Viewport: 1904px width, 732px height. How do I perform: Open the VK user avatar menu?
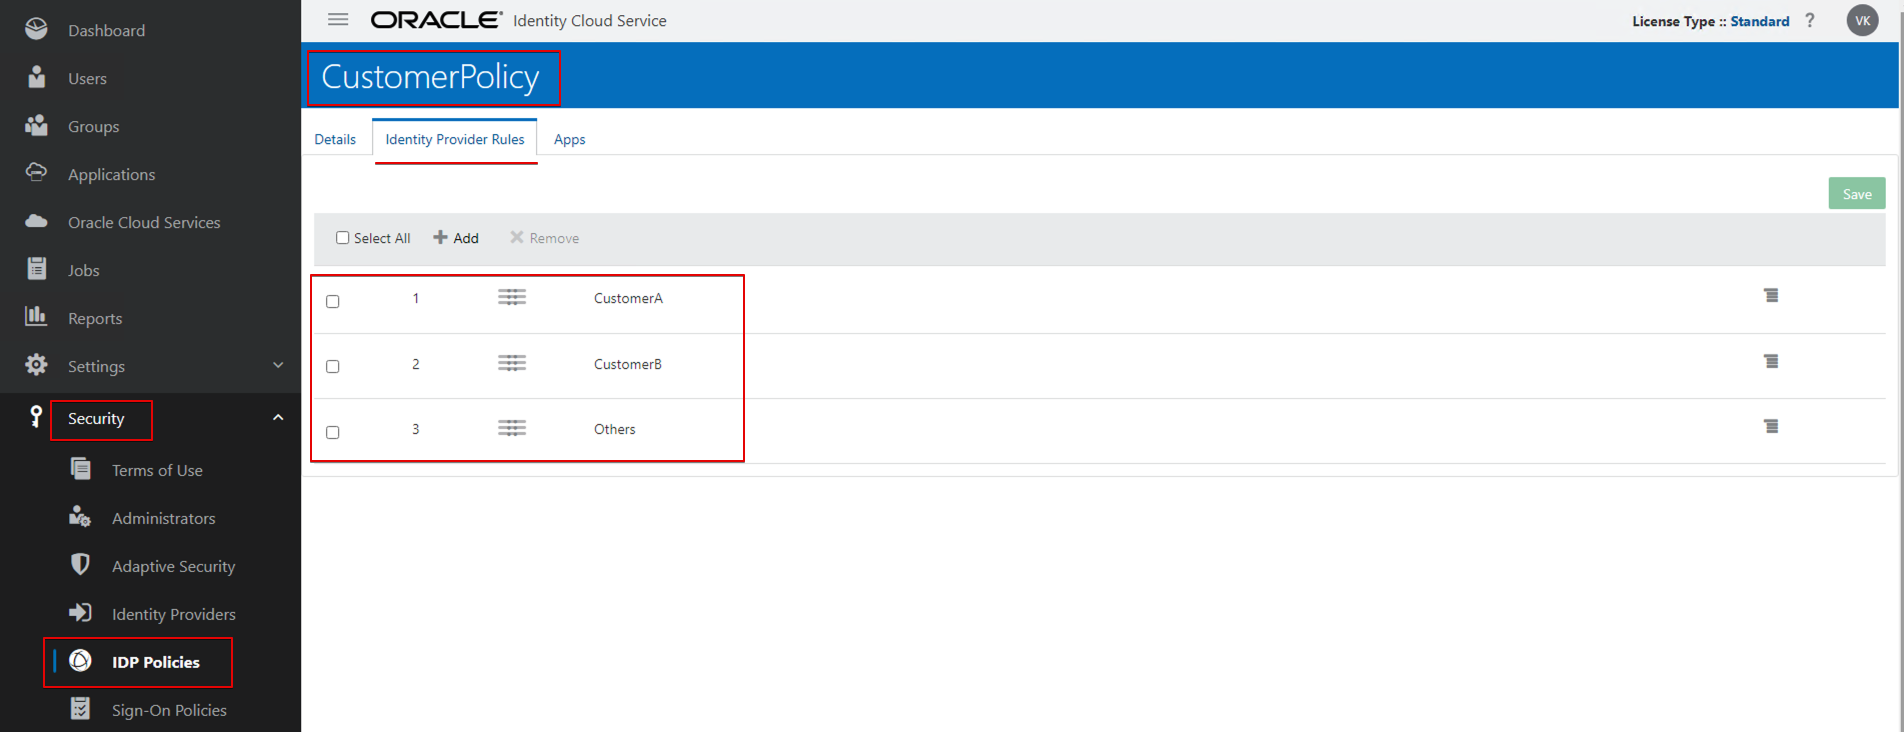[x=1862, y=20]
